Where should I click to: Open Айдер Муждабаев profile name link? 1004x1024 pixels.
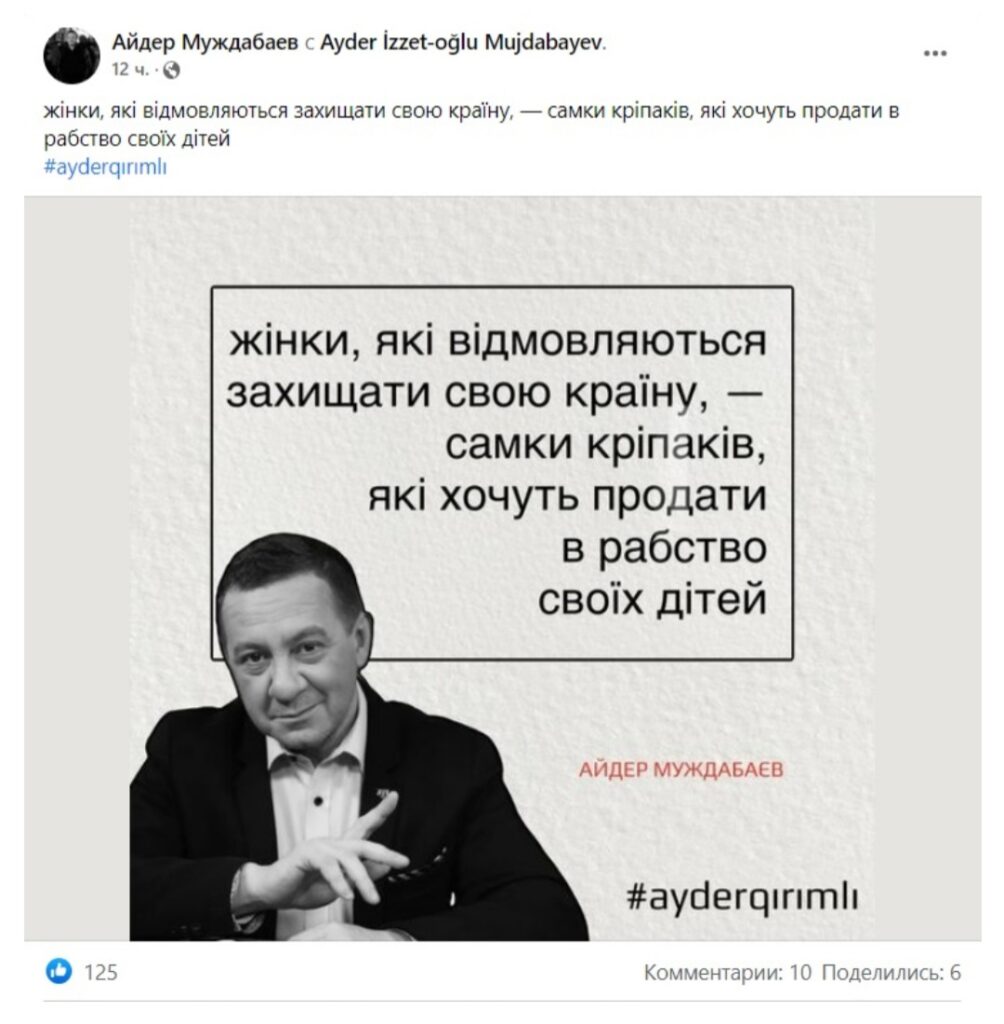[x=205, y=42]
